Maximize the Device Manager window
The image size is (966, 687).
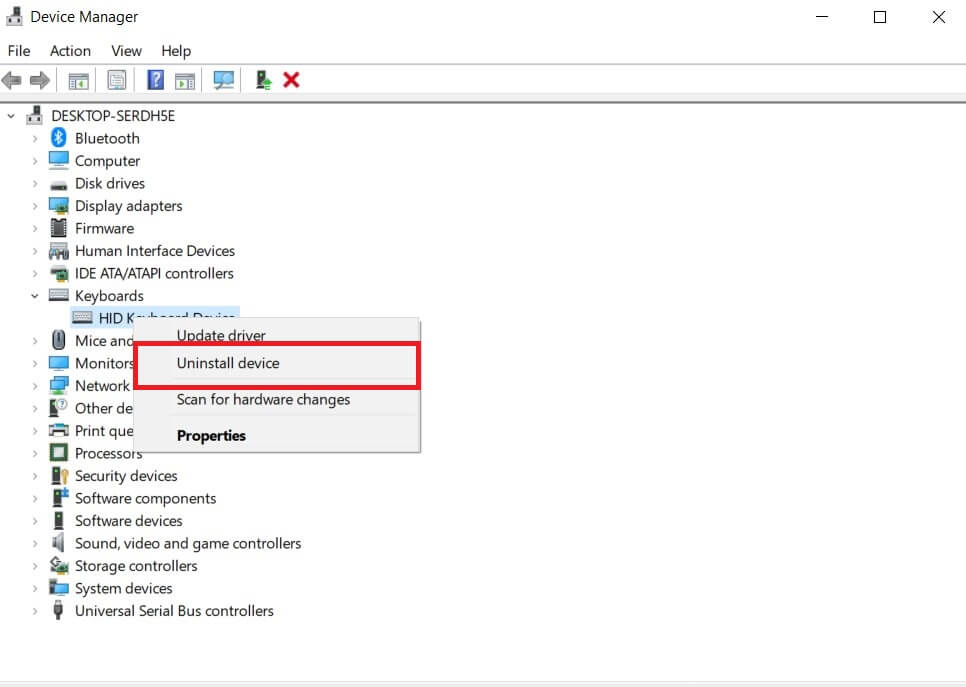880,17
